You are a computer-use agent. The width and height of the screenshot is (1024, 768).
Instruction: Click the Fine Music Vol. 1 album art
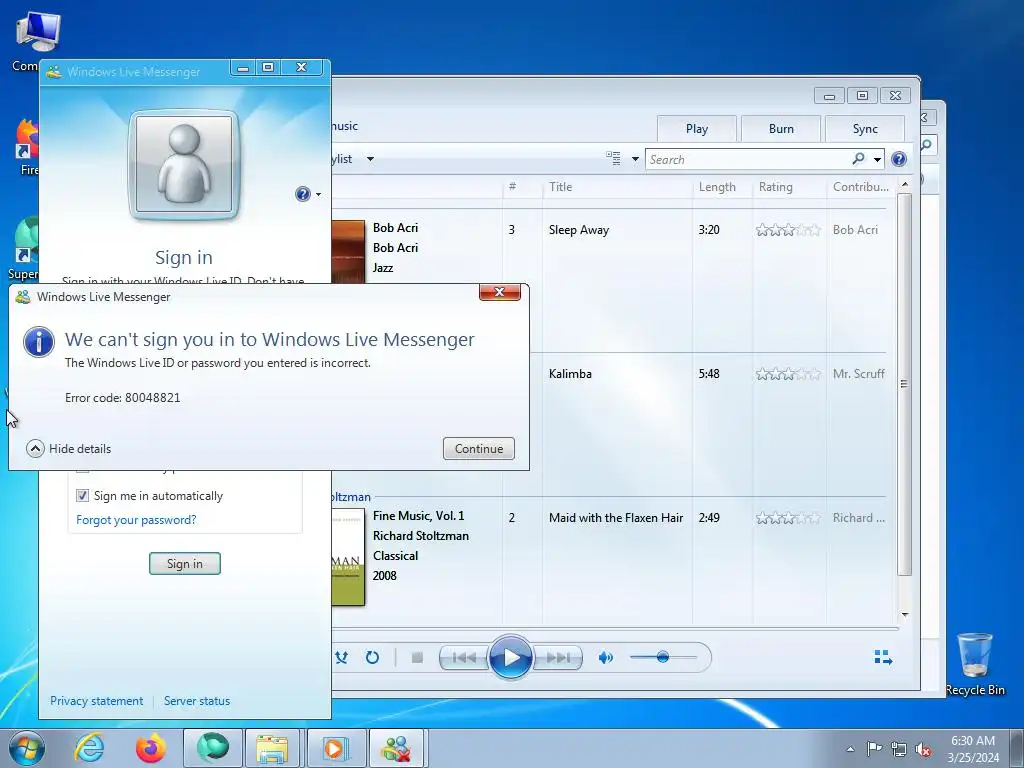pyautogui.click(x=348, y=557)
